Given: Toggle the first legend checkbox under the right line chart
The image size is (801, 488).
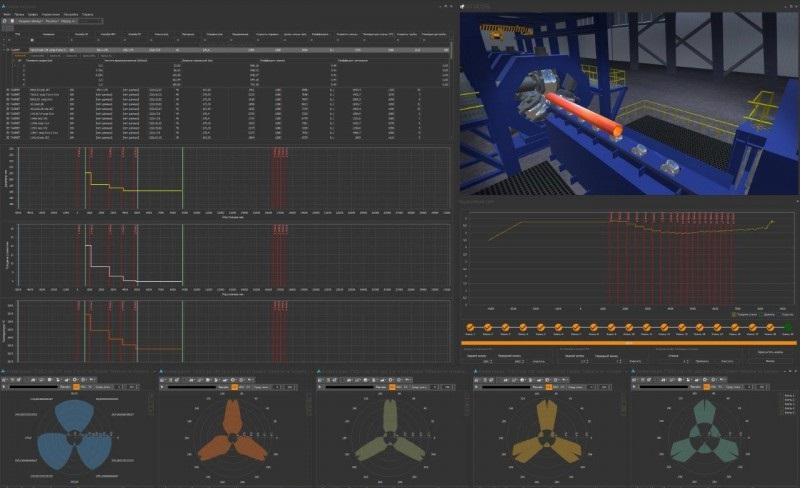Looking at the screenshot, I should 733,313.
